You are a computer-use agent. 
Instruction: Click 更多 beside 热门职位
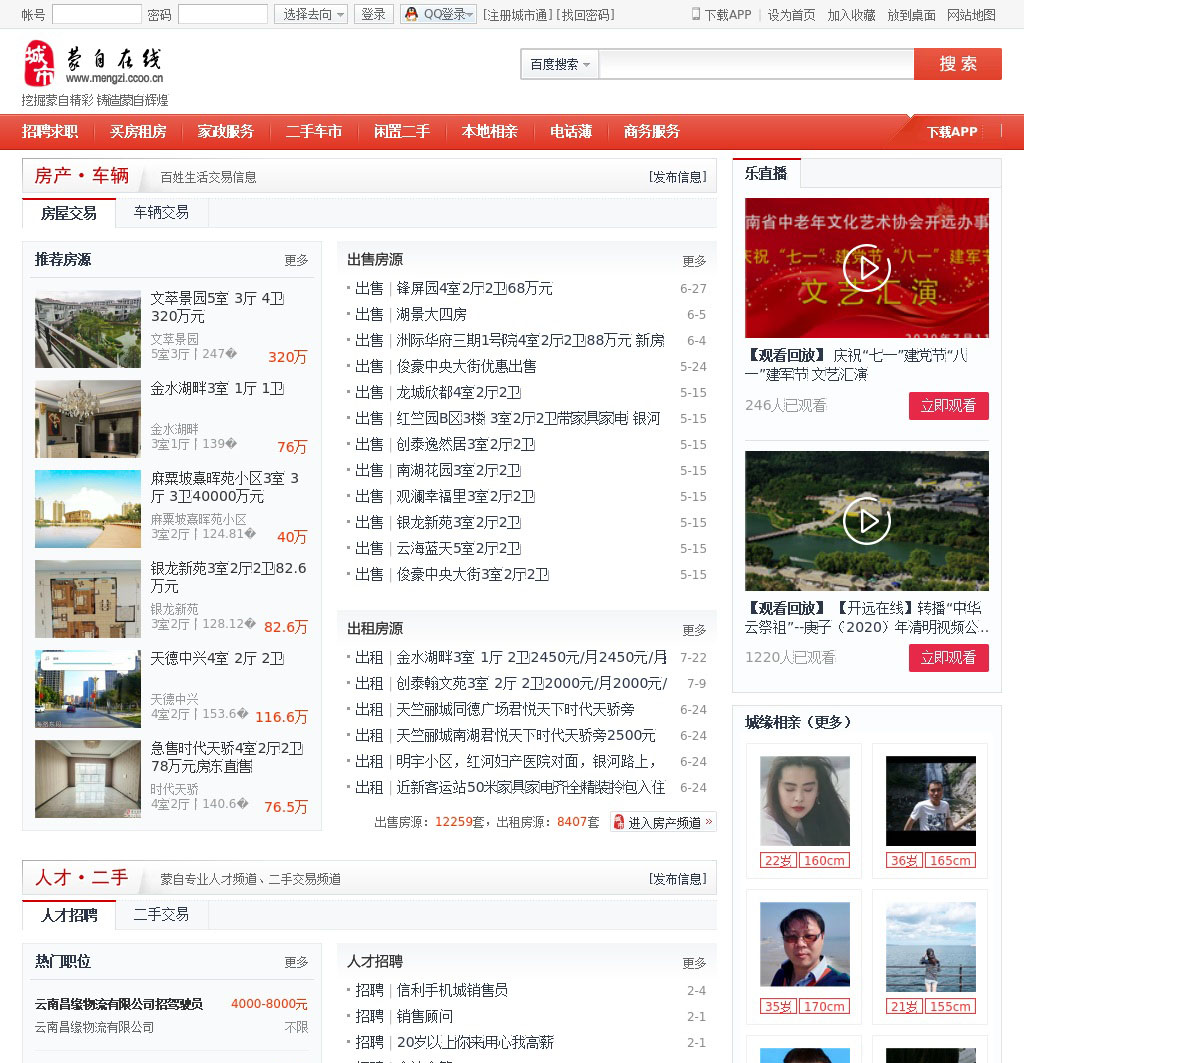296,962
